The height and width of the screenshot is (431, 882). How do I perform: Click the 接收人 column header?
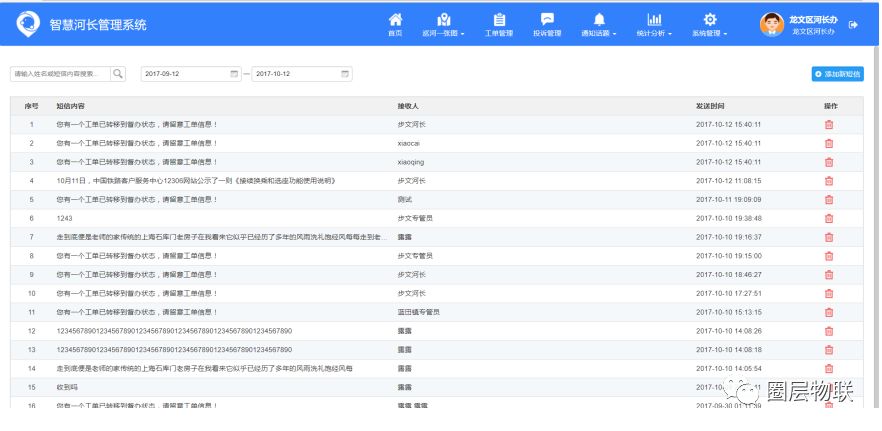coord(408,106)
